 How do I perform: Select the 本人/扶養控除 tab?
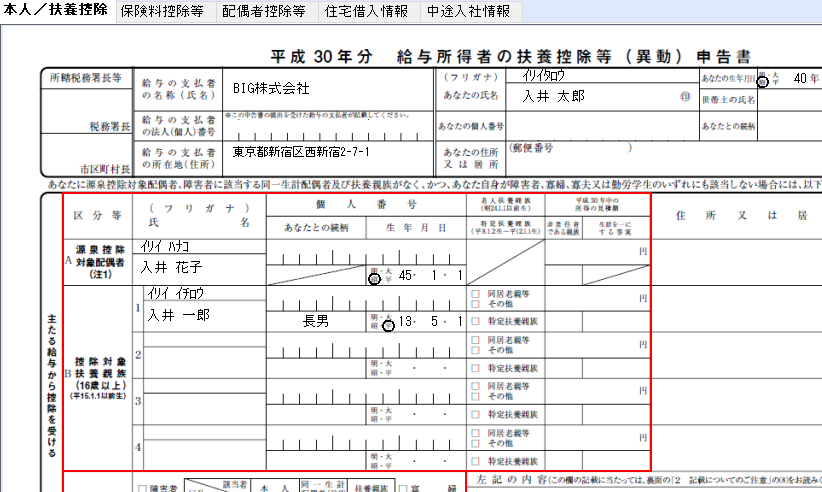(57, 10)
